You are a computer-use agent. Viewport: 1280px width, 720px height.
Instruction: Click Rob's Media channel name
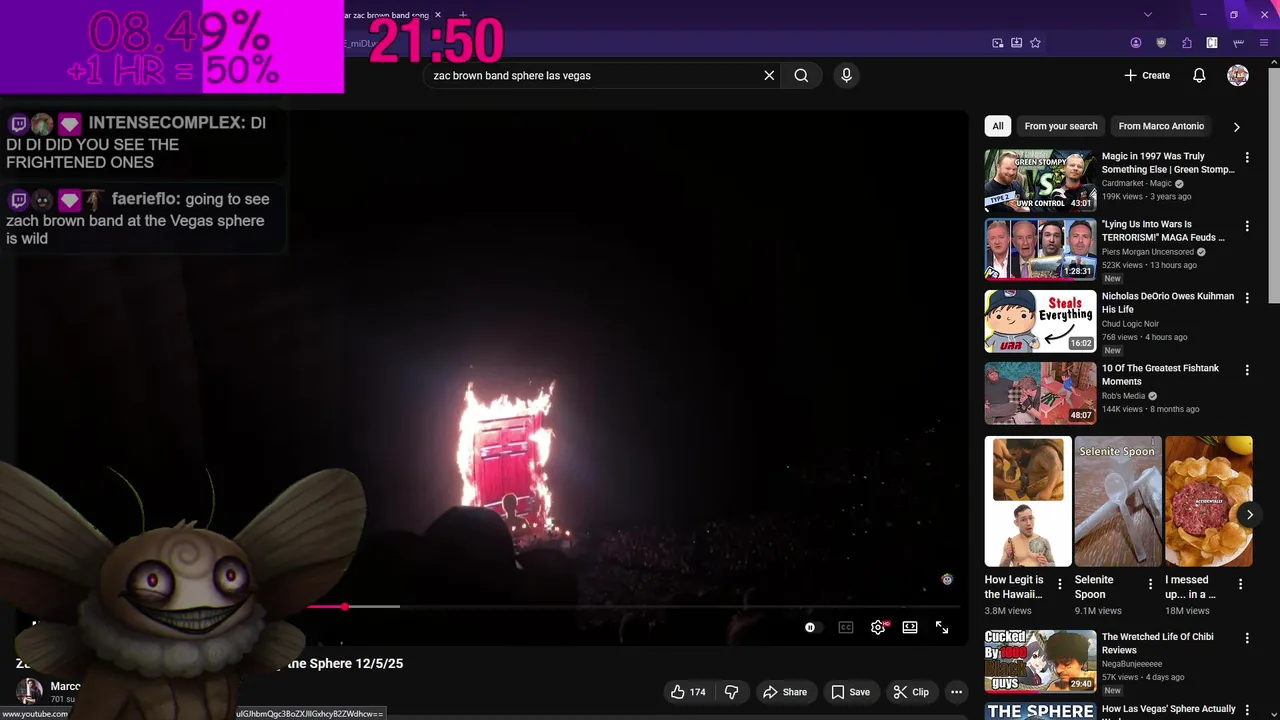[1123, 396]
